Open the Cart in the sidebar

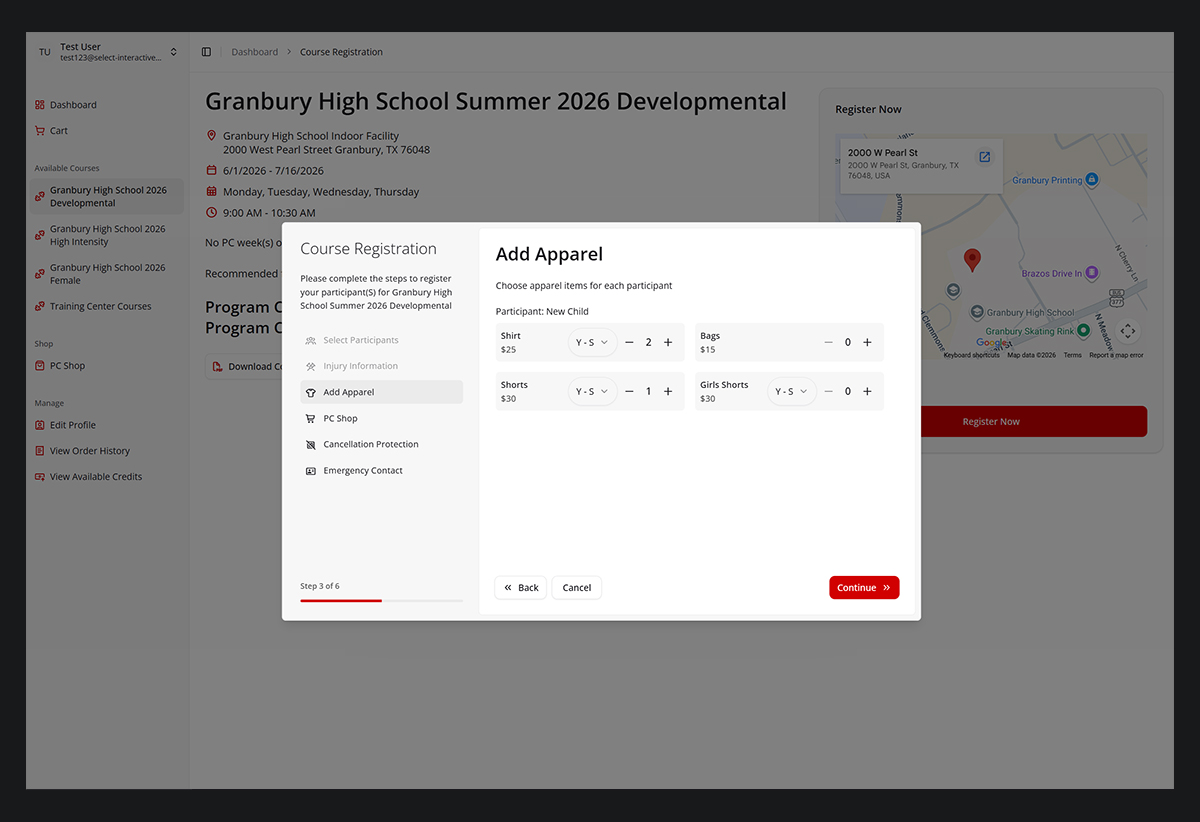pos(57,130)
